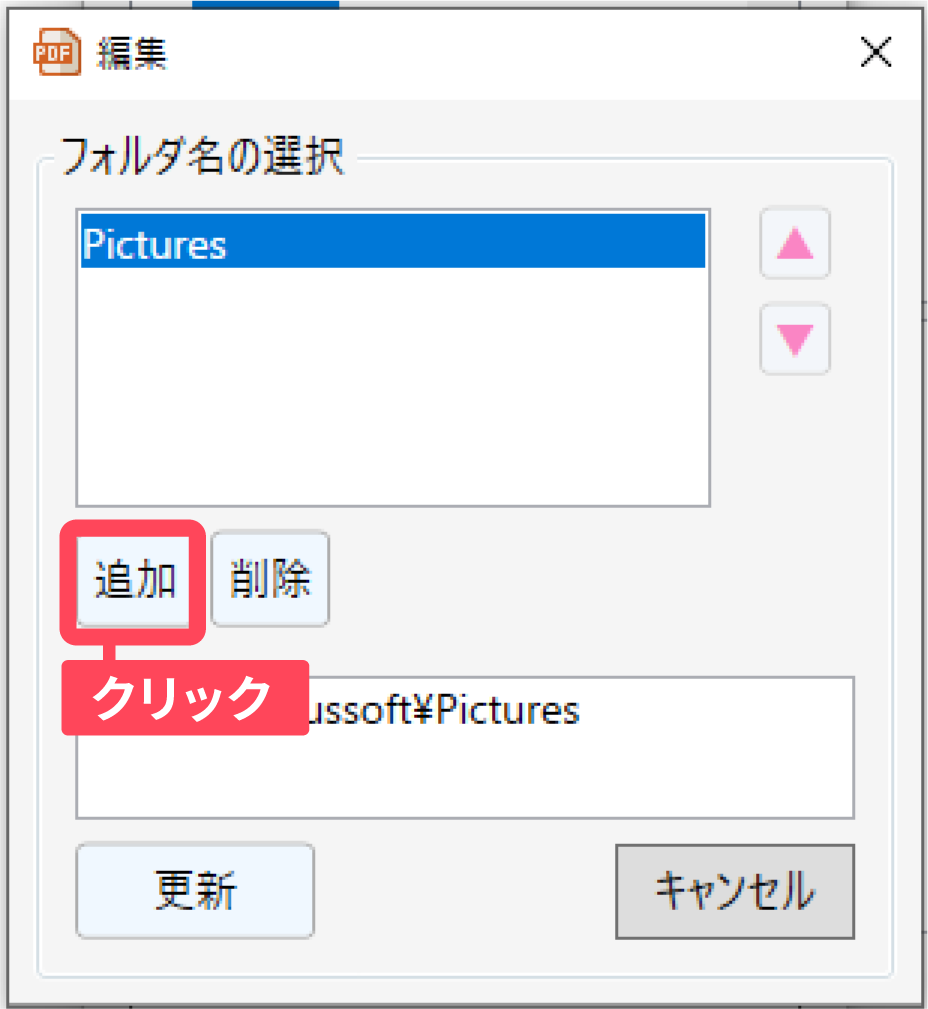Click empty area of the folder list box
Viewport: 928px width, 1009px height.
pos(393,386)
